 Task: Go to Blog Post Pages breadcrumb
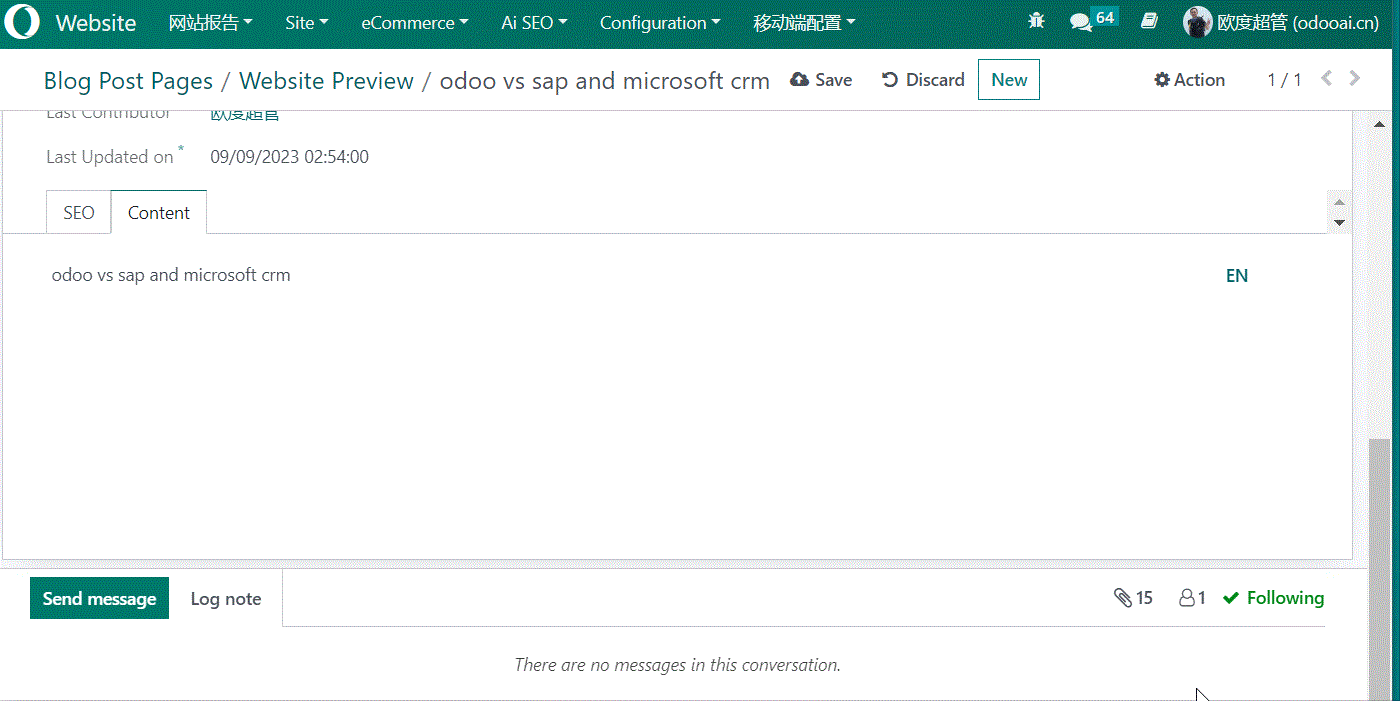point(128,81)
